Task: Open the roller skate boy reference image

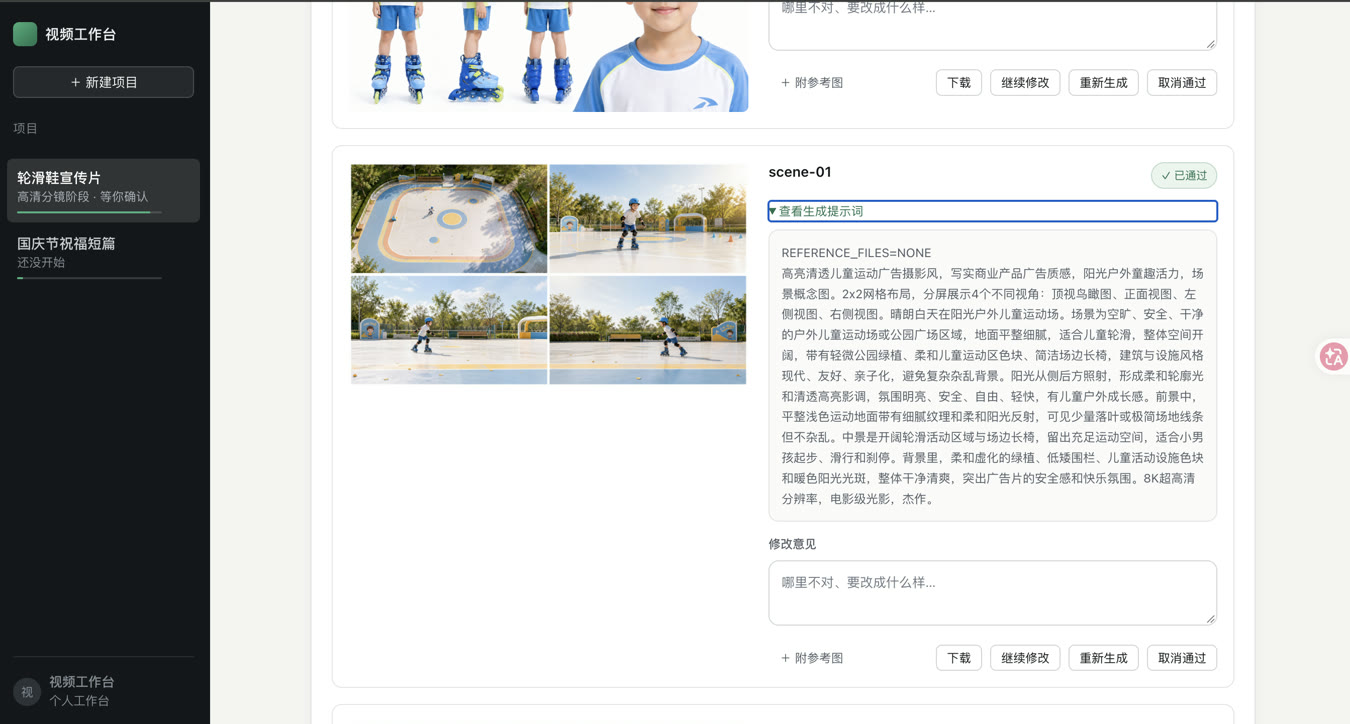Action: pyautogui.click(x=549, y=55)
